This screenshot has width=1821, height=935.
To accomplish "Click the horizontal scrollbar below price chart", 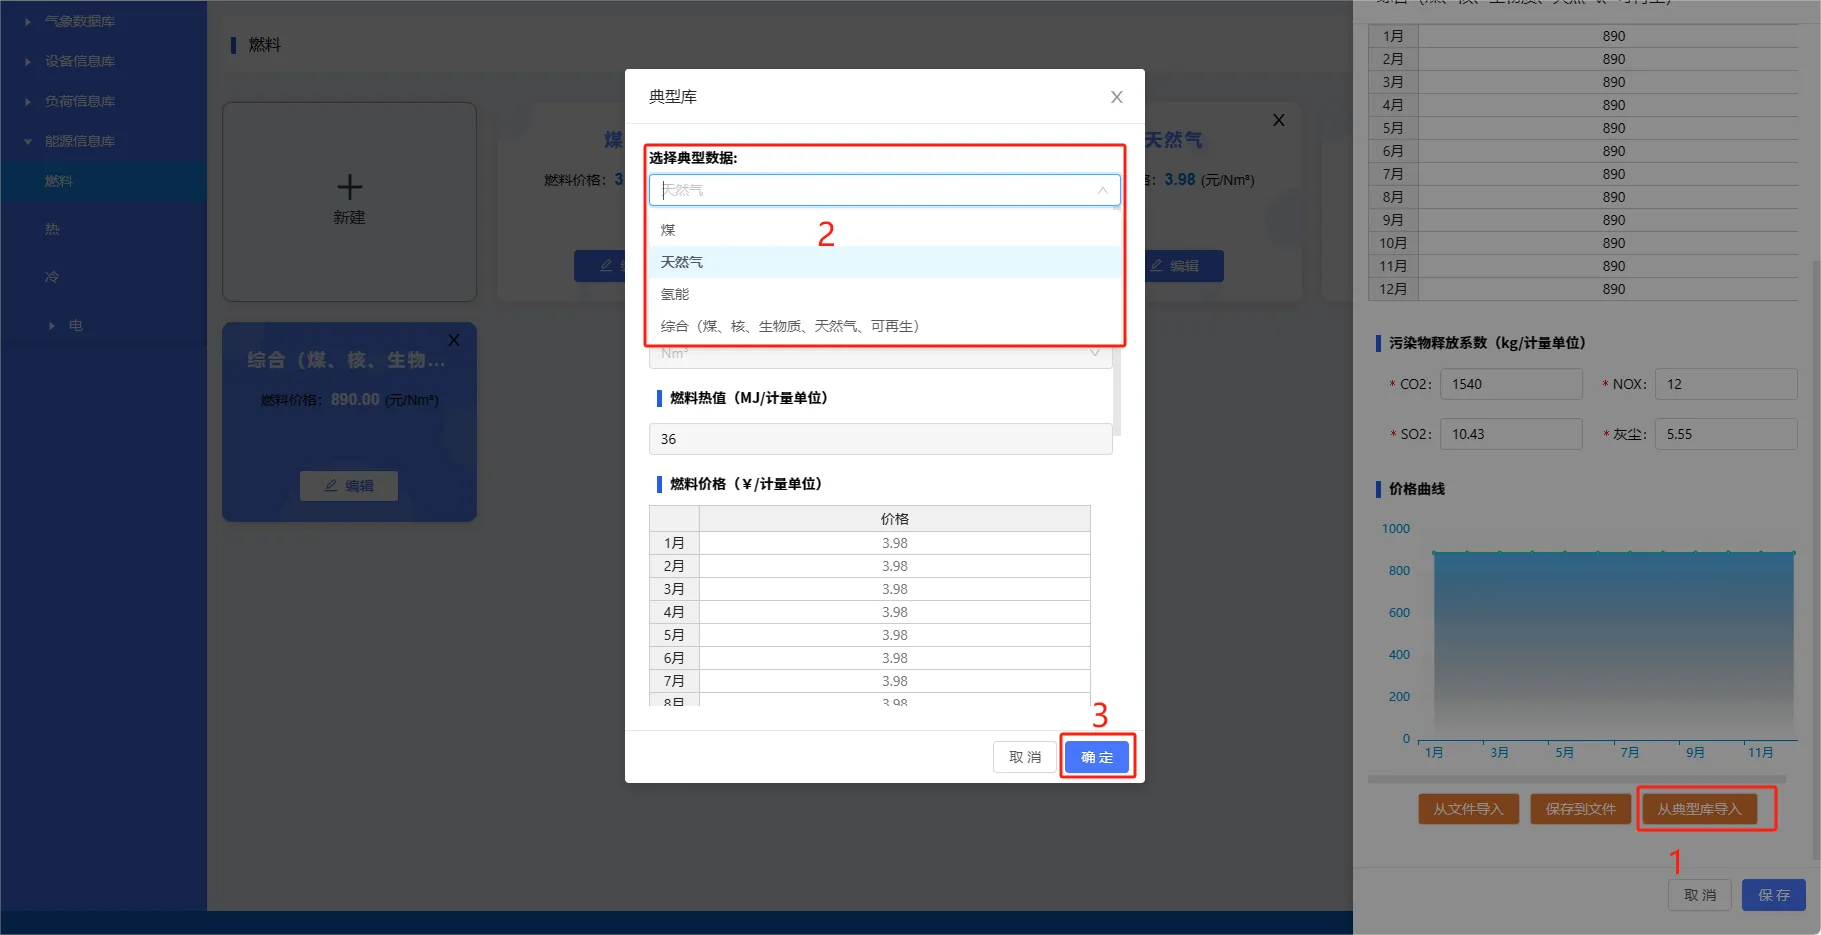I will coord(1577,778).
